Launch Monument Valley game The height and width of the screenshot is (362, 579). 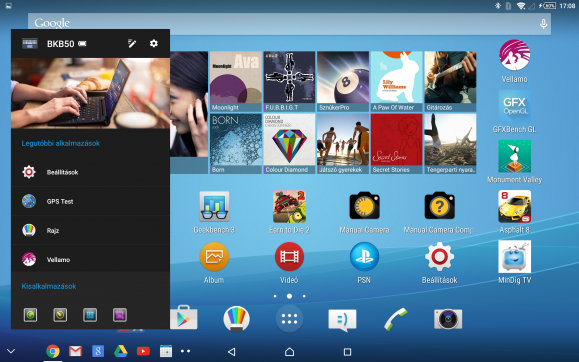click(x=514, y=162)
